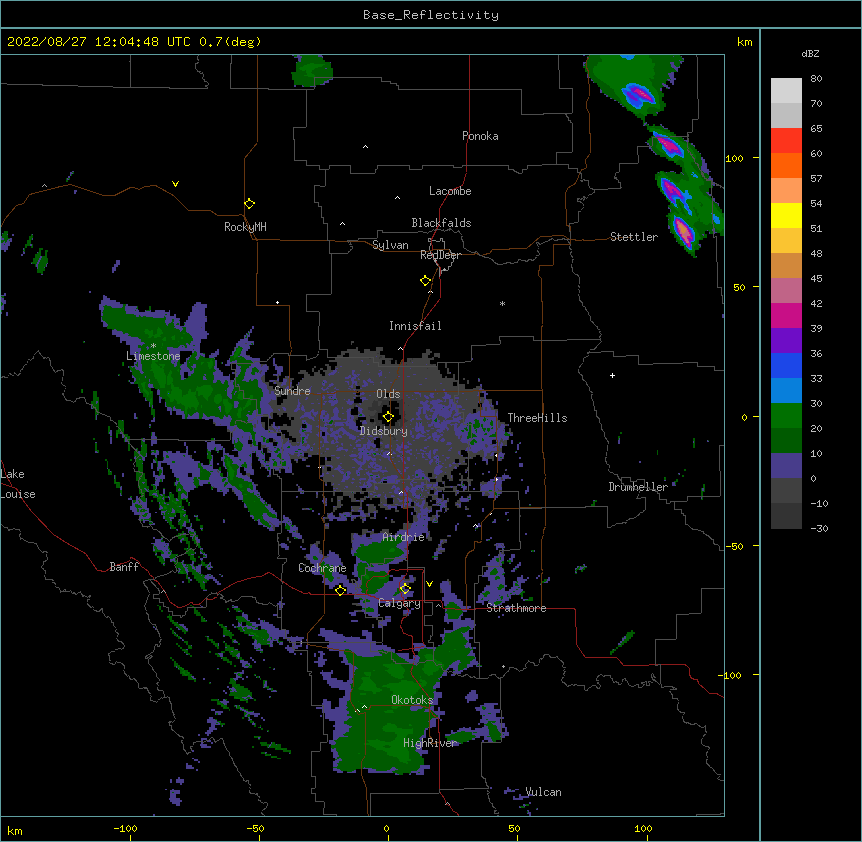Click the -50 tick on right km axis
The image size is (862, 842).
(734, 546)
